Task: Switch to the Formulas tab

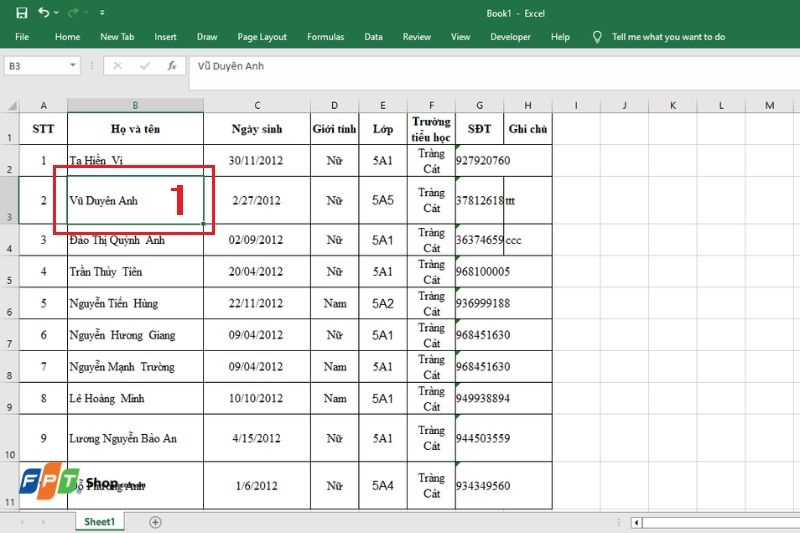Action: coord(326,37)
